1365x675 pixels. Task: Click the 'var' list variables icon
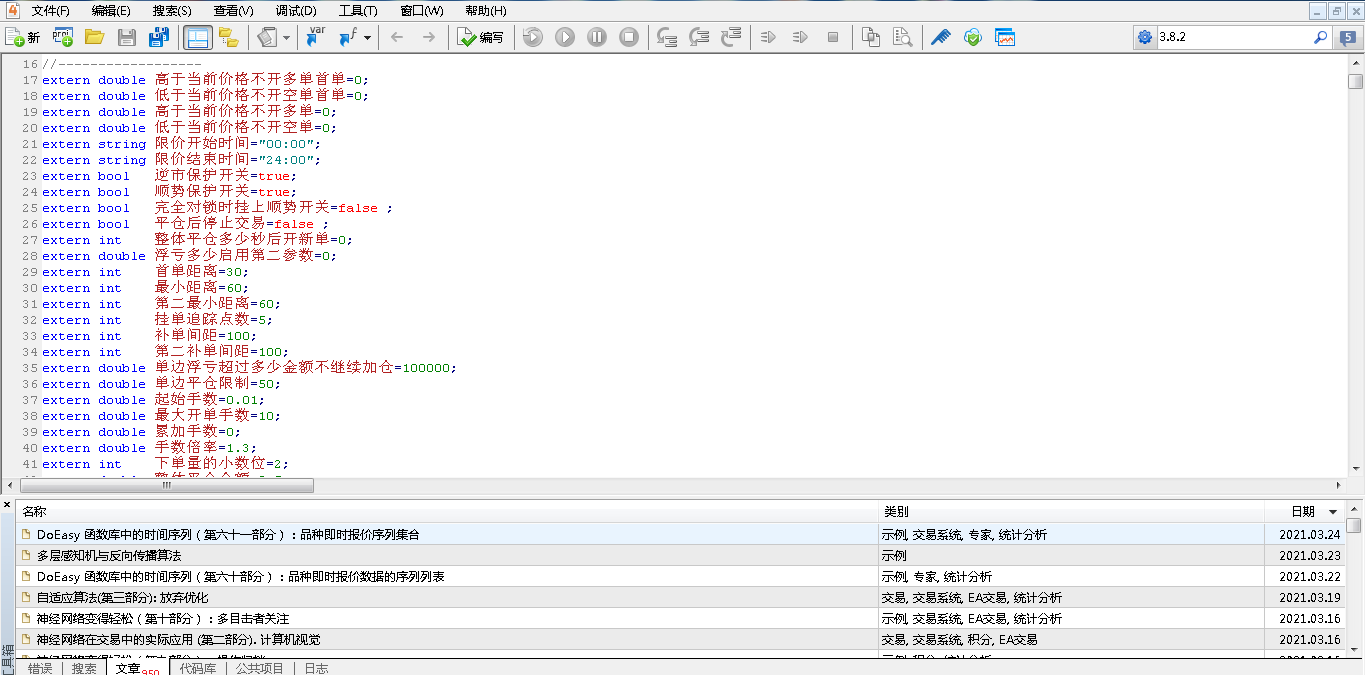pos(315,37)
